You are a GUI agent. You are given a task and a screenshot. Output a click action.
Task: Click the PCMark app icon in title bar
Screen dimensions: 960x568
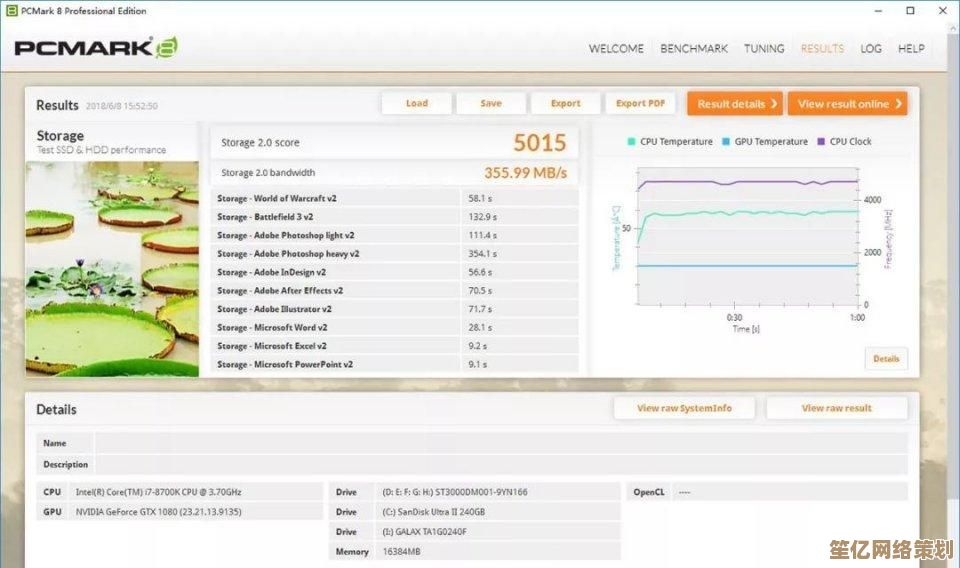(11, 11)
